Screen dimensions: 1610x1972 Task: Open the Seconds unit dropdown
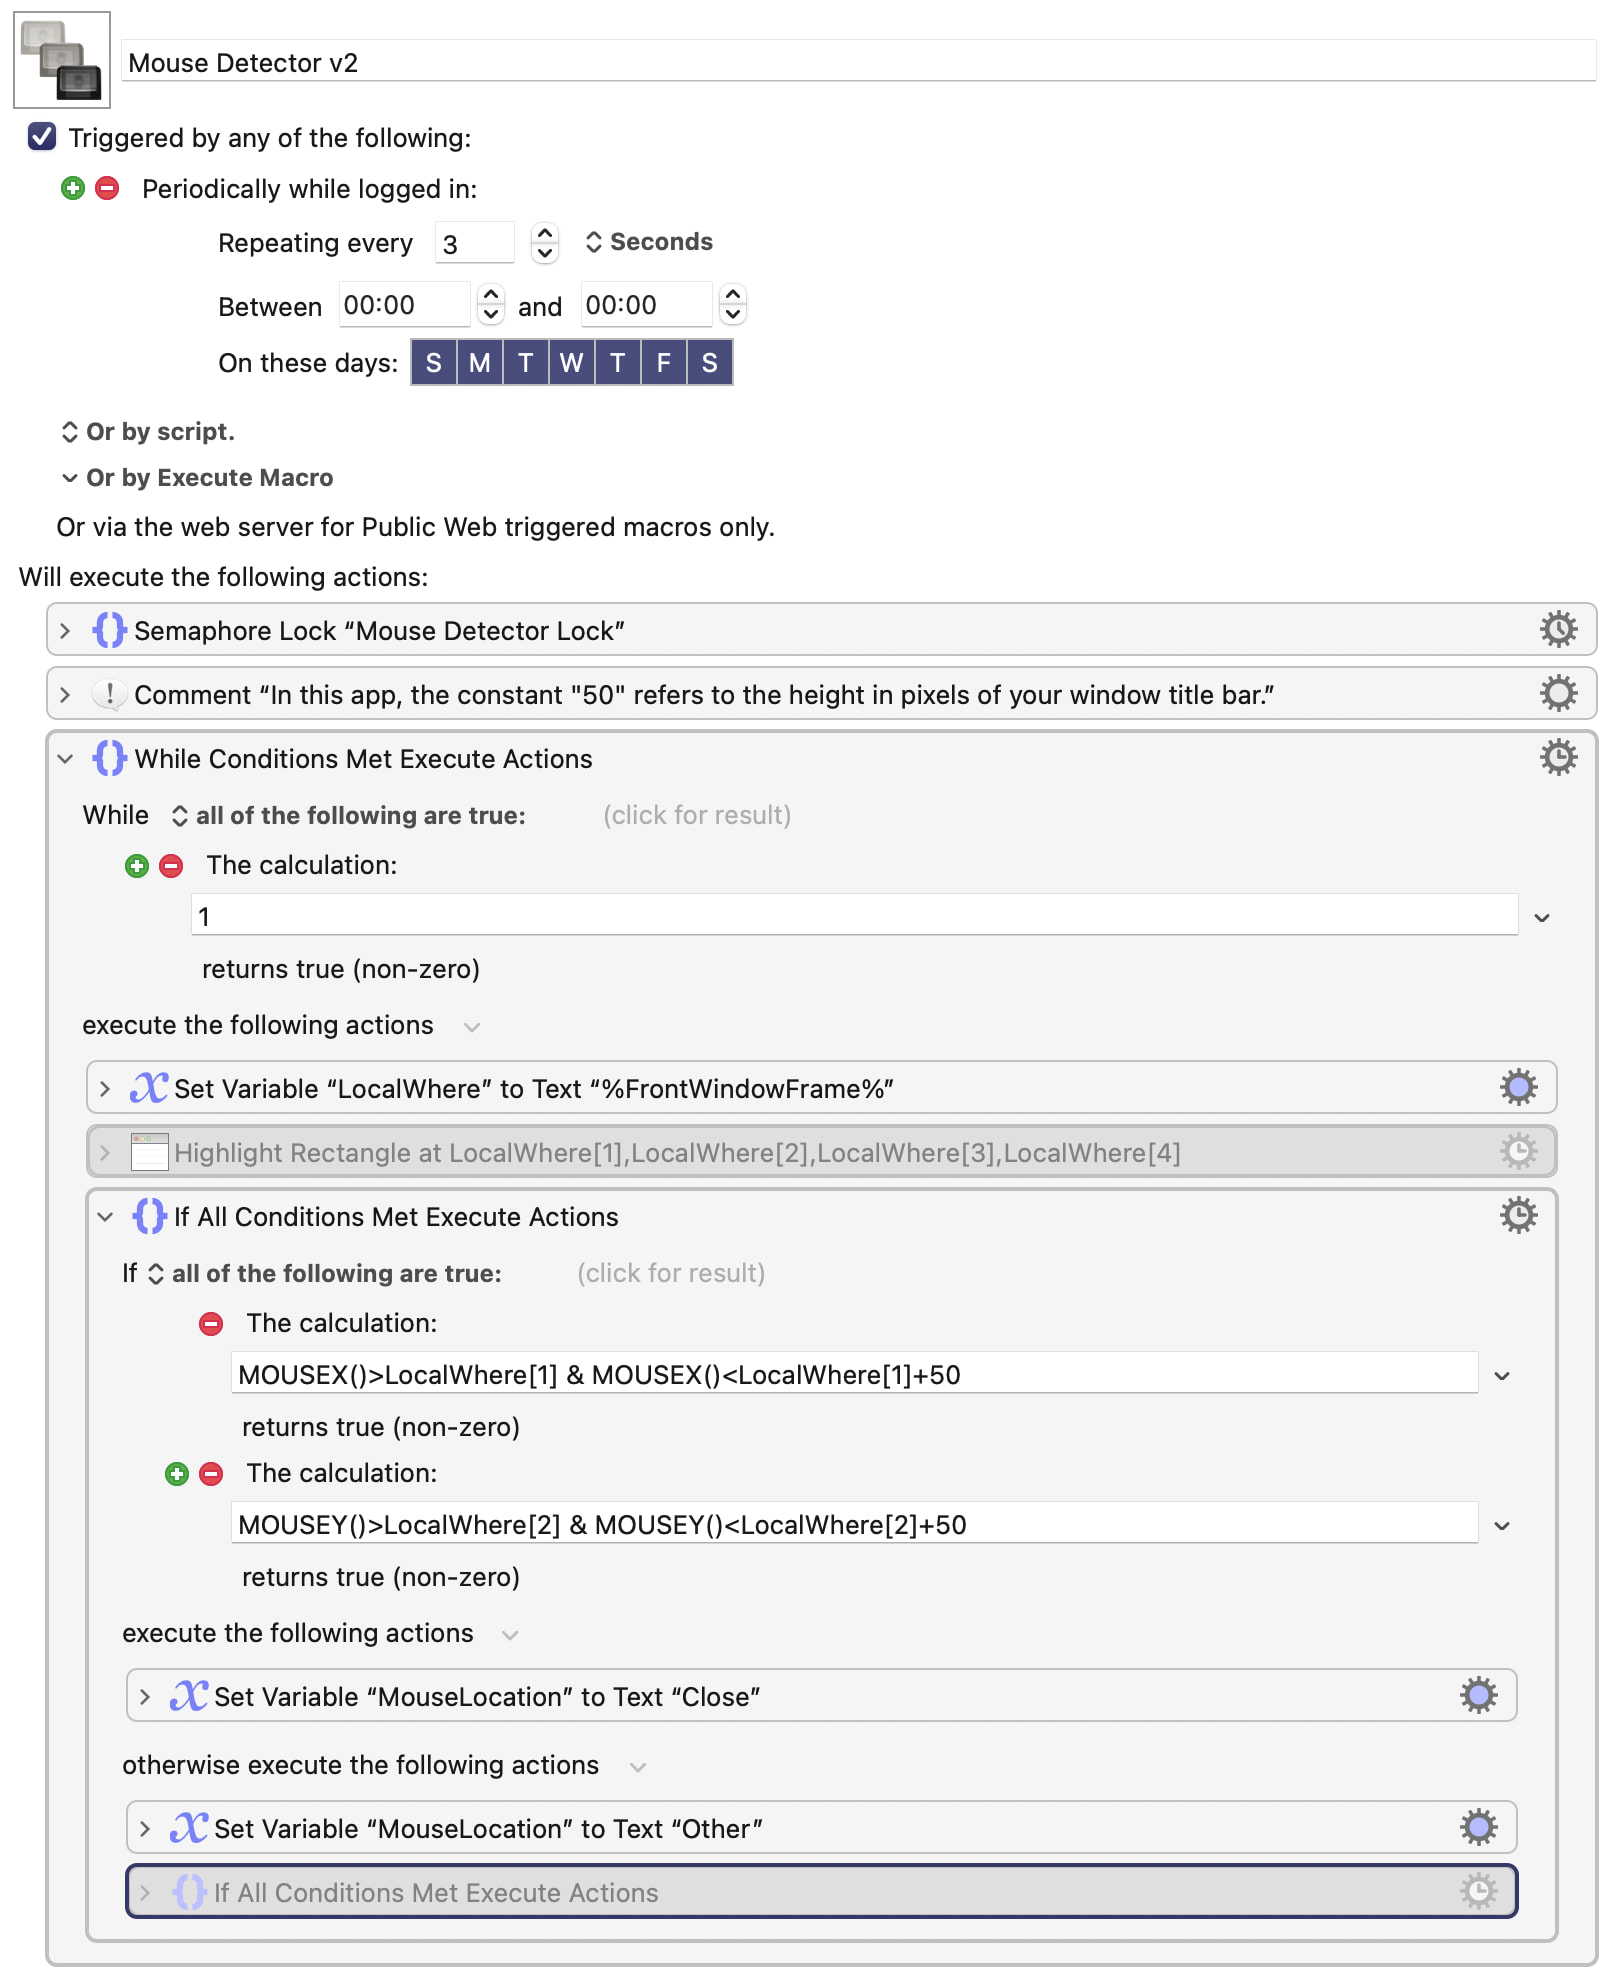click(x=648, y=242)
